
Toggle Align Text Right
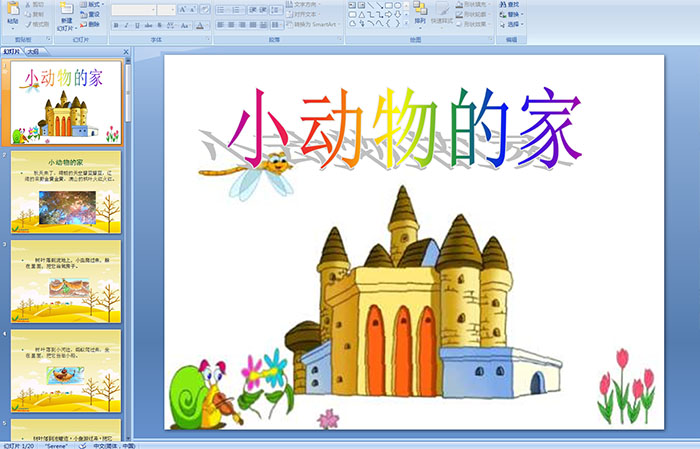[x=242, y=25]
